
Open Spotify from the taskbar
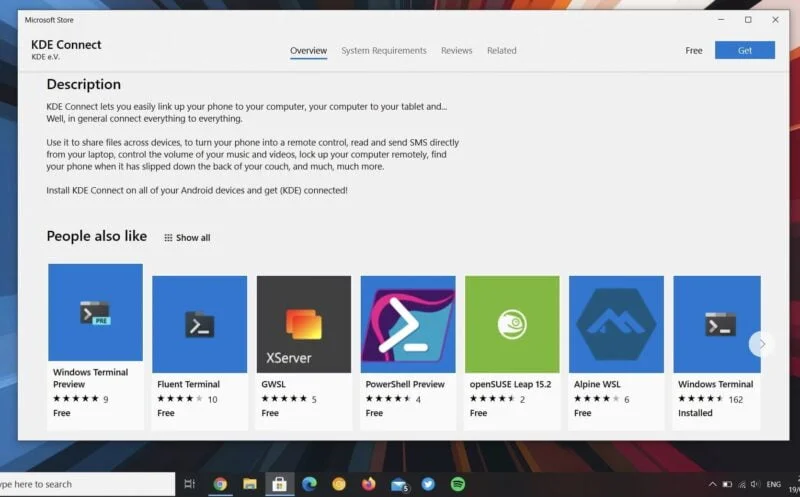click(x=458, y=484)
